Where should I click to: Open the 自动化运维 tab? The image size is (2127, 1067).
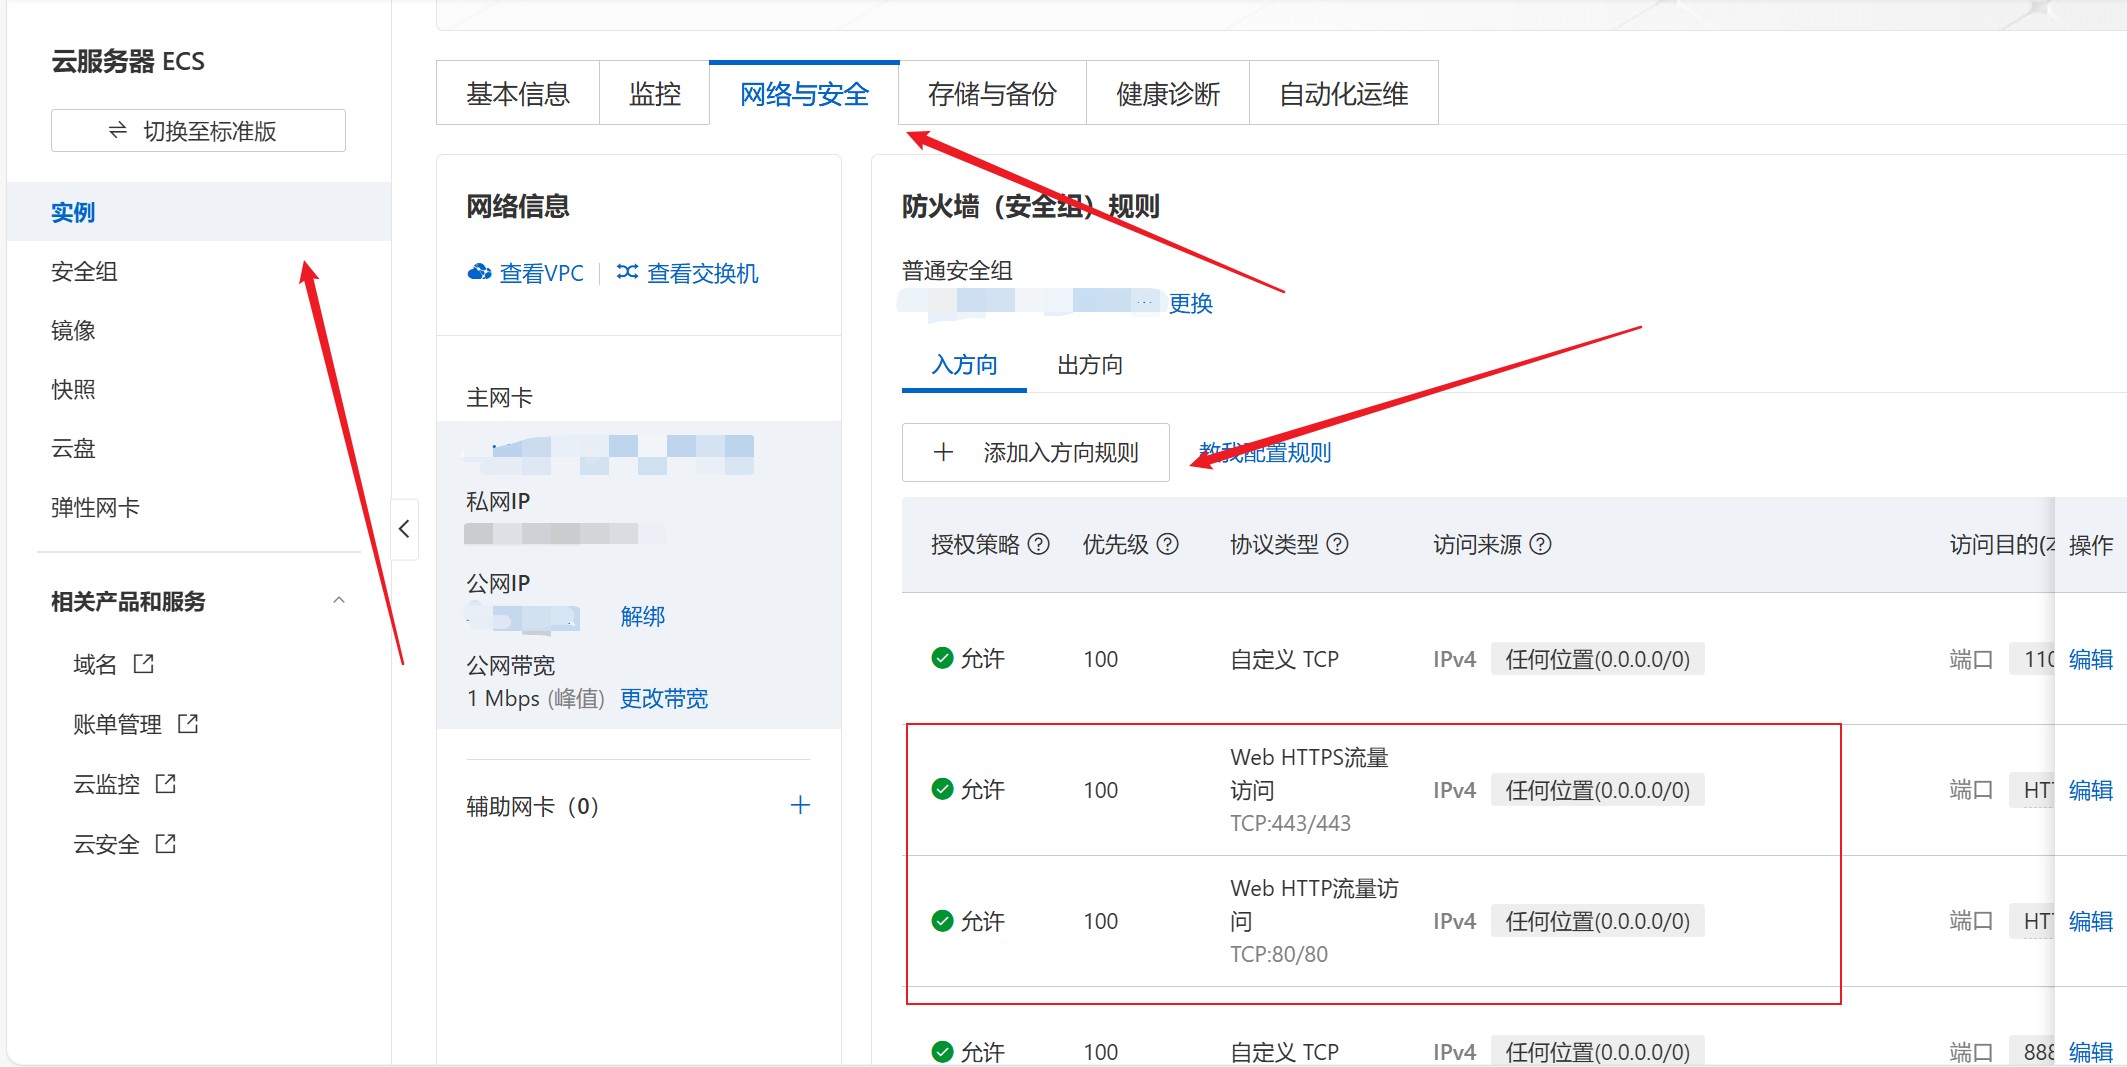pyautogui.click(x=1344, y=93)
